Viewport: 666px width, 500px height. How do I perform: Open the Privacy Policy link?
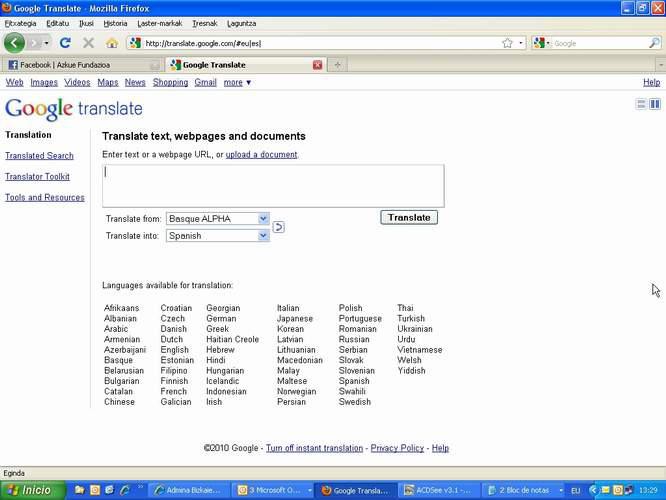[x=397, y=448]
